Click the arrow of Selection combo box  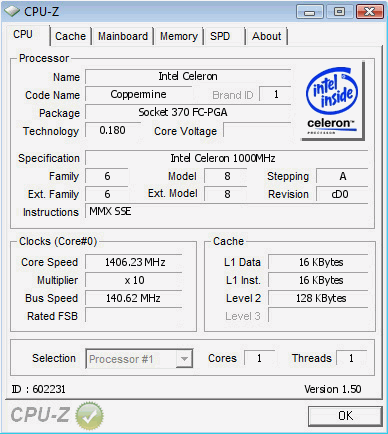pyautogui.click(x=184, y=359)
